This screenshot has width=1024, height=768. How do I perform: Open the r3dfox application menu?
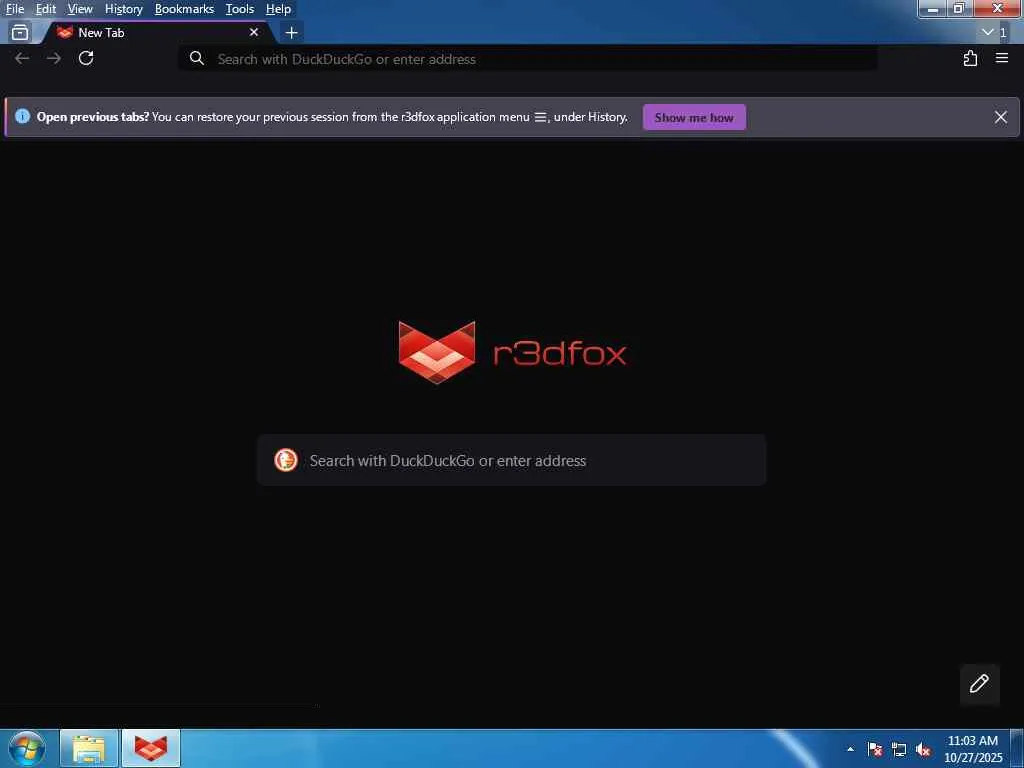(x=1002, y=59)
